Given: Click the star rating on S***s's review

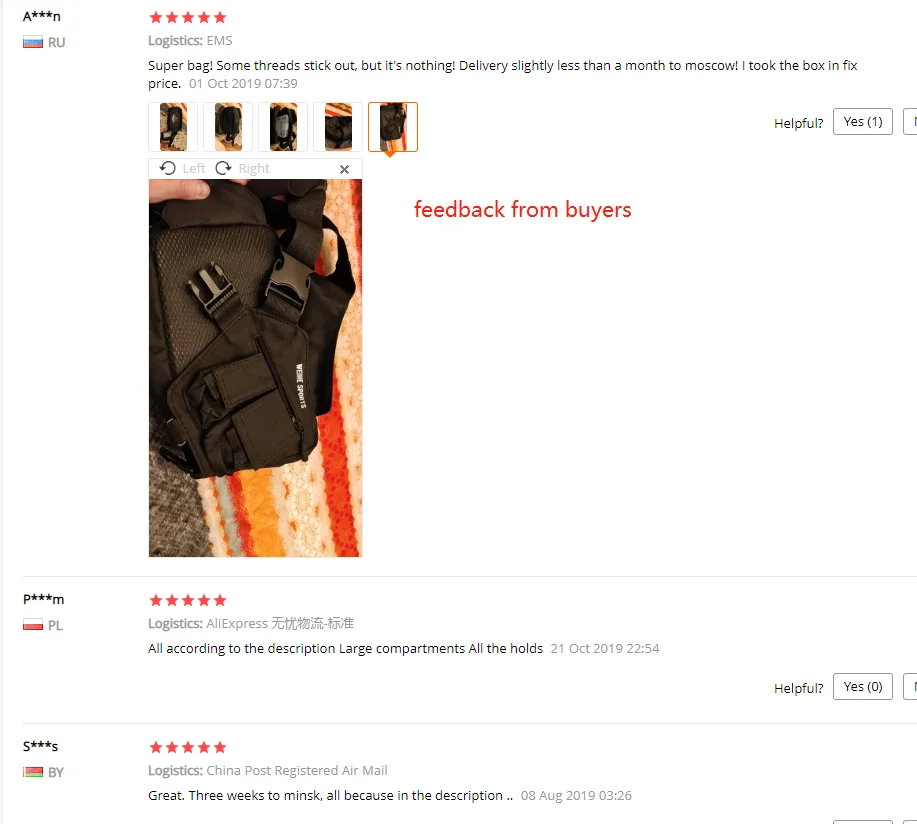Looking at the screenshot, I should [188, 747].
